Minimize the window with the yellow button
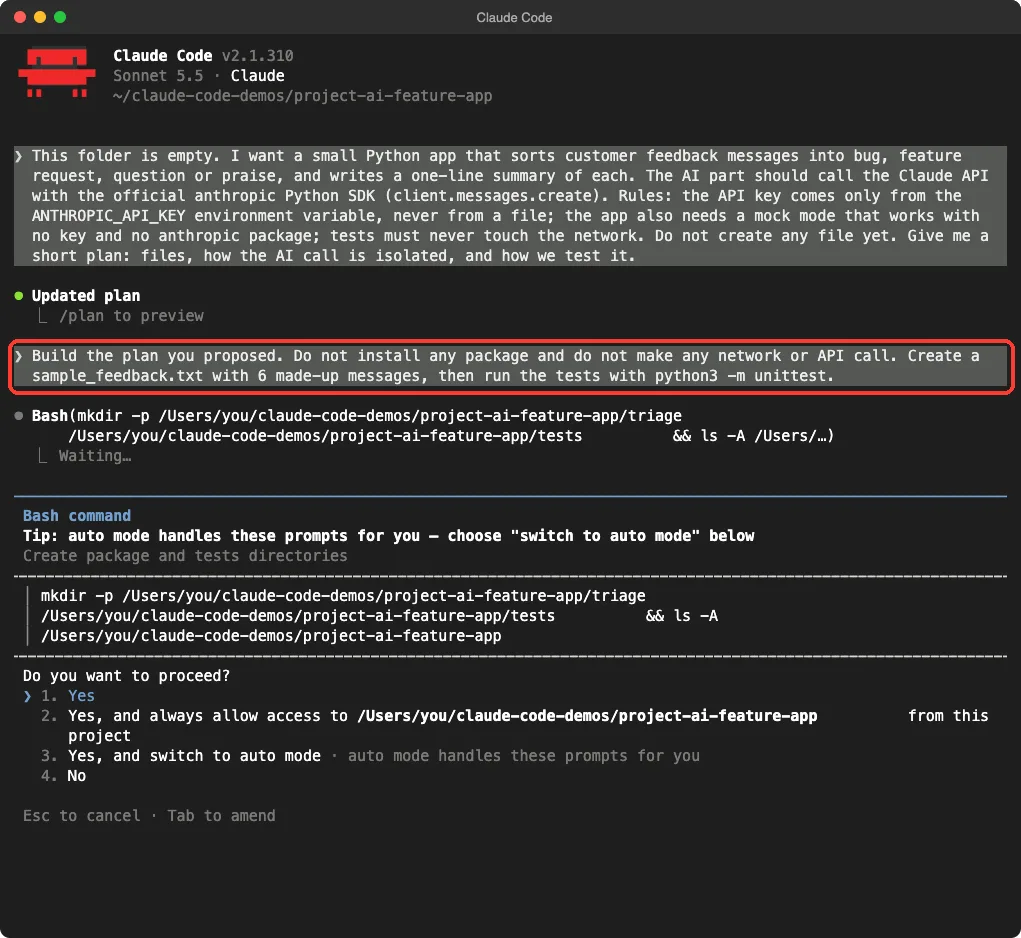Screen dimensions: 1021x938 40,17
